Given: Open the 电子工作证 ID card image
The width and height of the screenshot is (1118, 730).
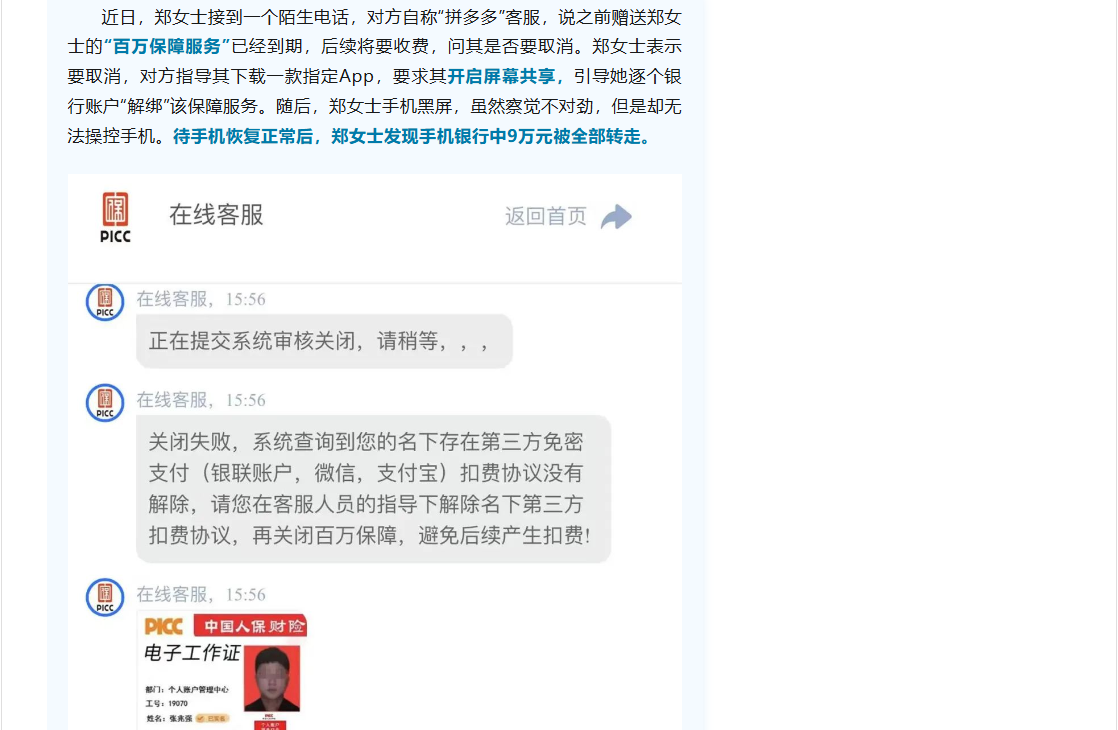Looking at the screenshot, I should point(223,671).
